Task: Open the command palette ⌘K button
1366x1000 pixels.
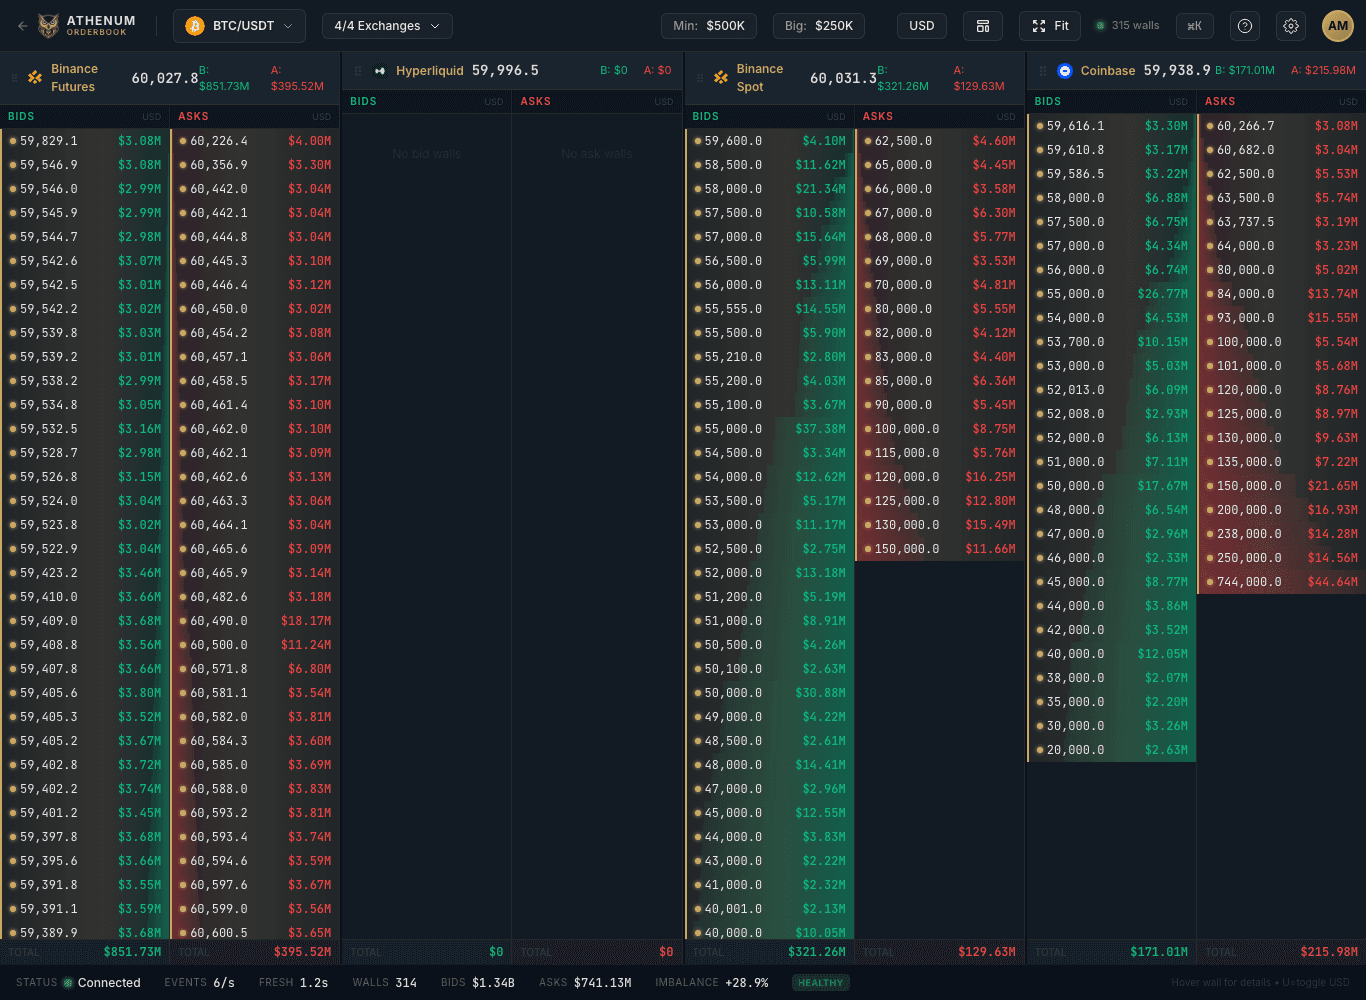Action: [x=1194, y=26]
